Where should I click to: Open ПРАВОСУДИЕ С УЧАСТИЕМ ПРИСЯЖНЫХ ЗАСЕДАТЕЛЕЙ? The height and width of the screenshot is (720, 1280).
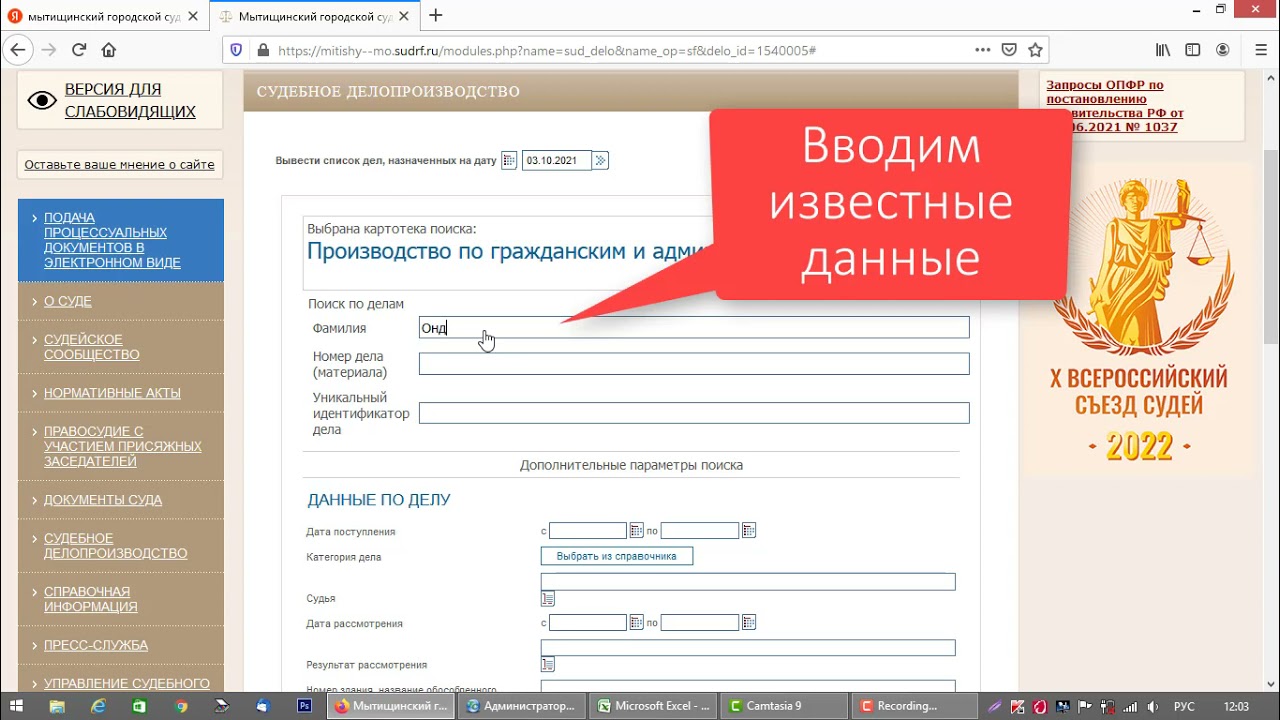pos(123,446)
